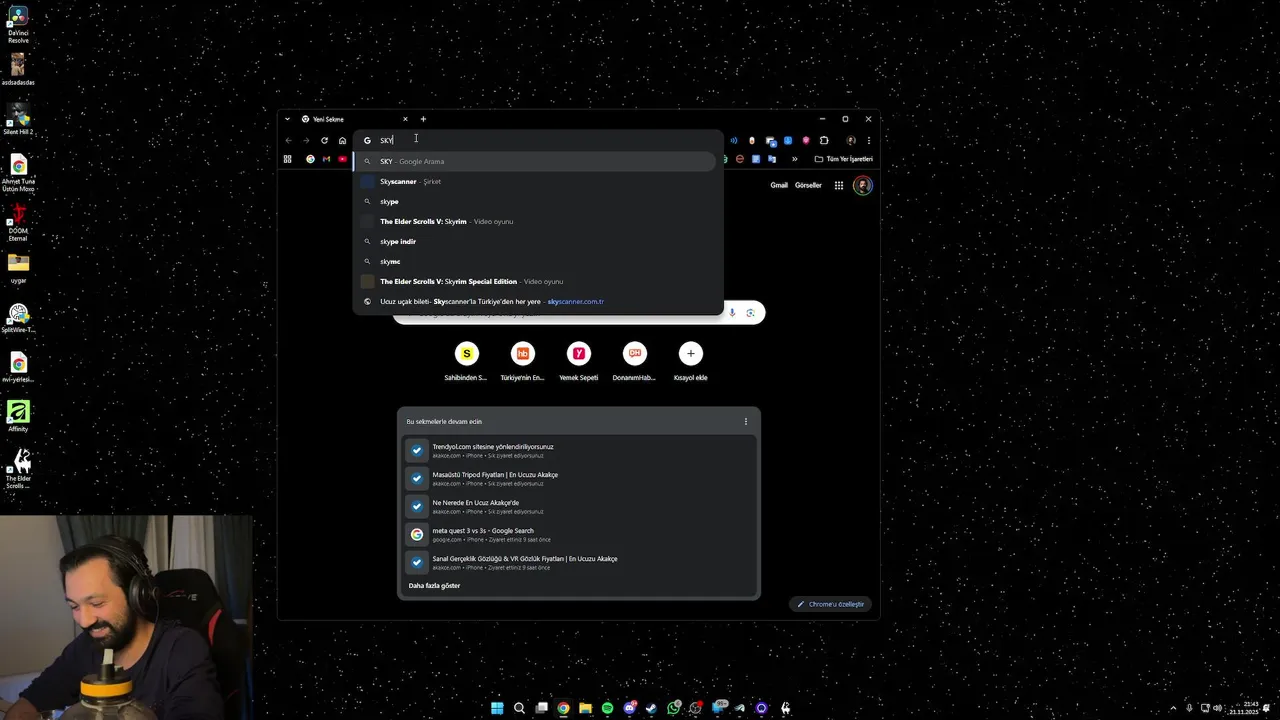Open Spotify from taskbar
This screenshot has height=720, width=1280.
[x=607, y=708]
